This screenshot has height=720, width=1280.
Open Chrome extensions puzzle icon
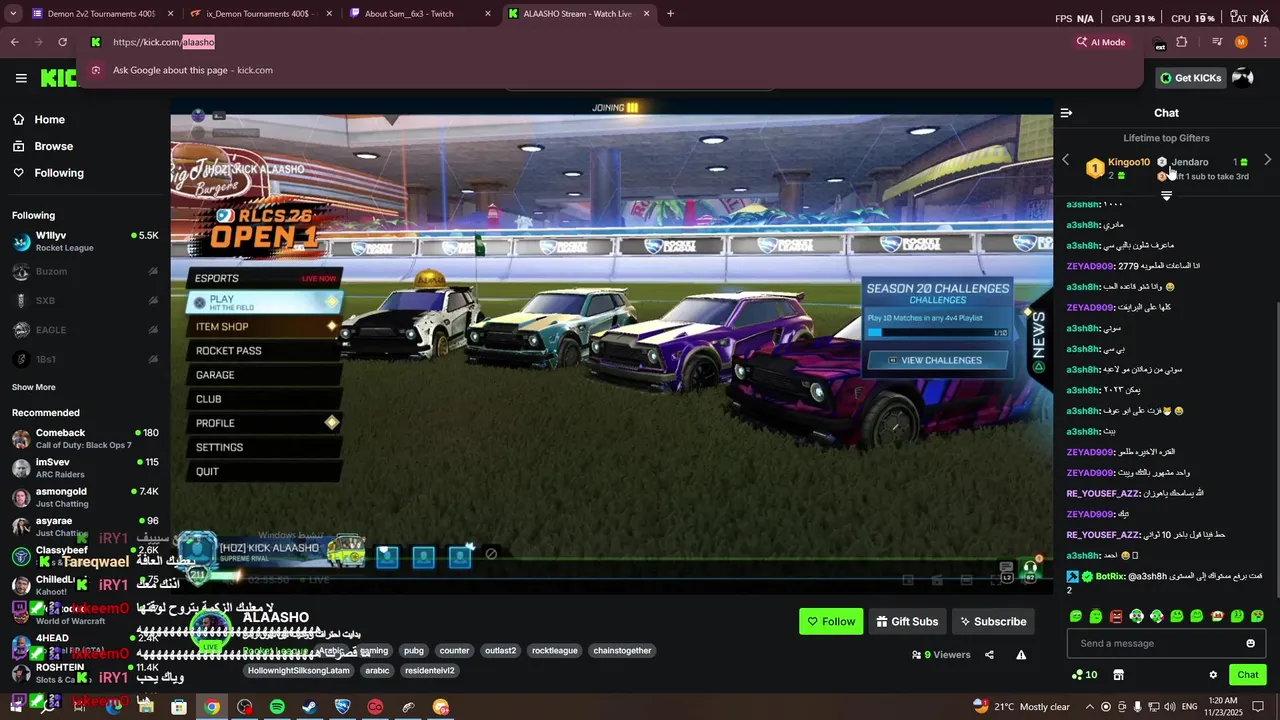[x=1182, y=42]
